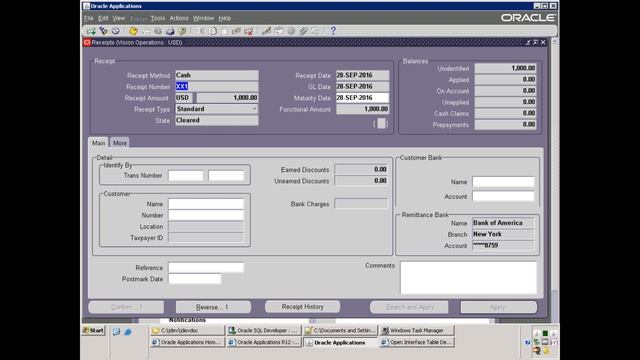Click the first Trans Number field
Image resolution: width=640 pixels, height=360 pixels.
click(x=186, y=176)
